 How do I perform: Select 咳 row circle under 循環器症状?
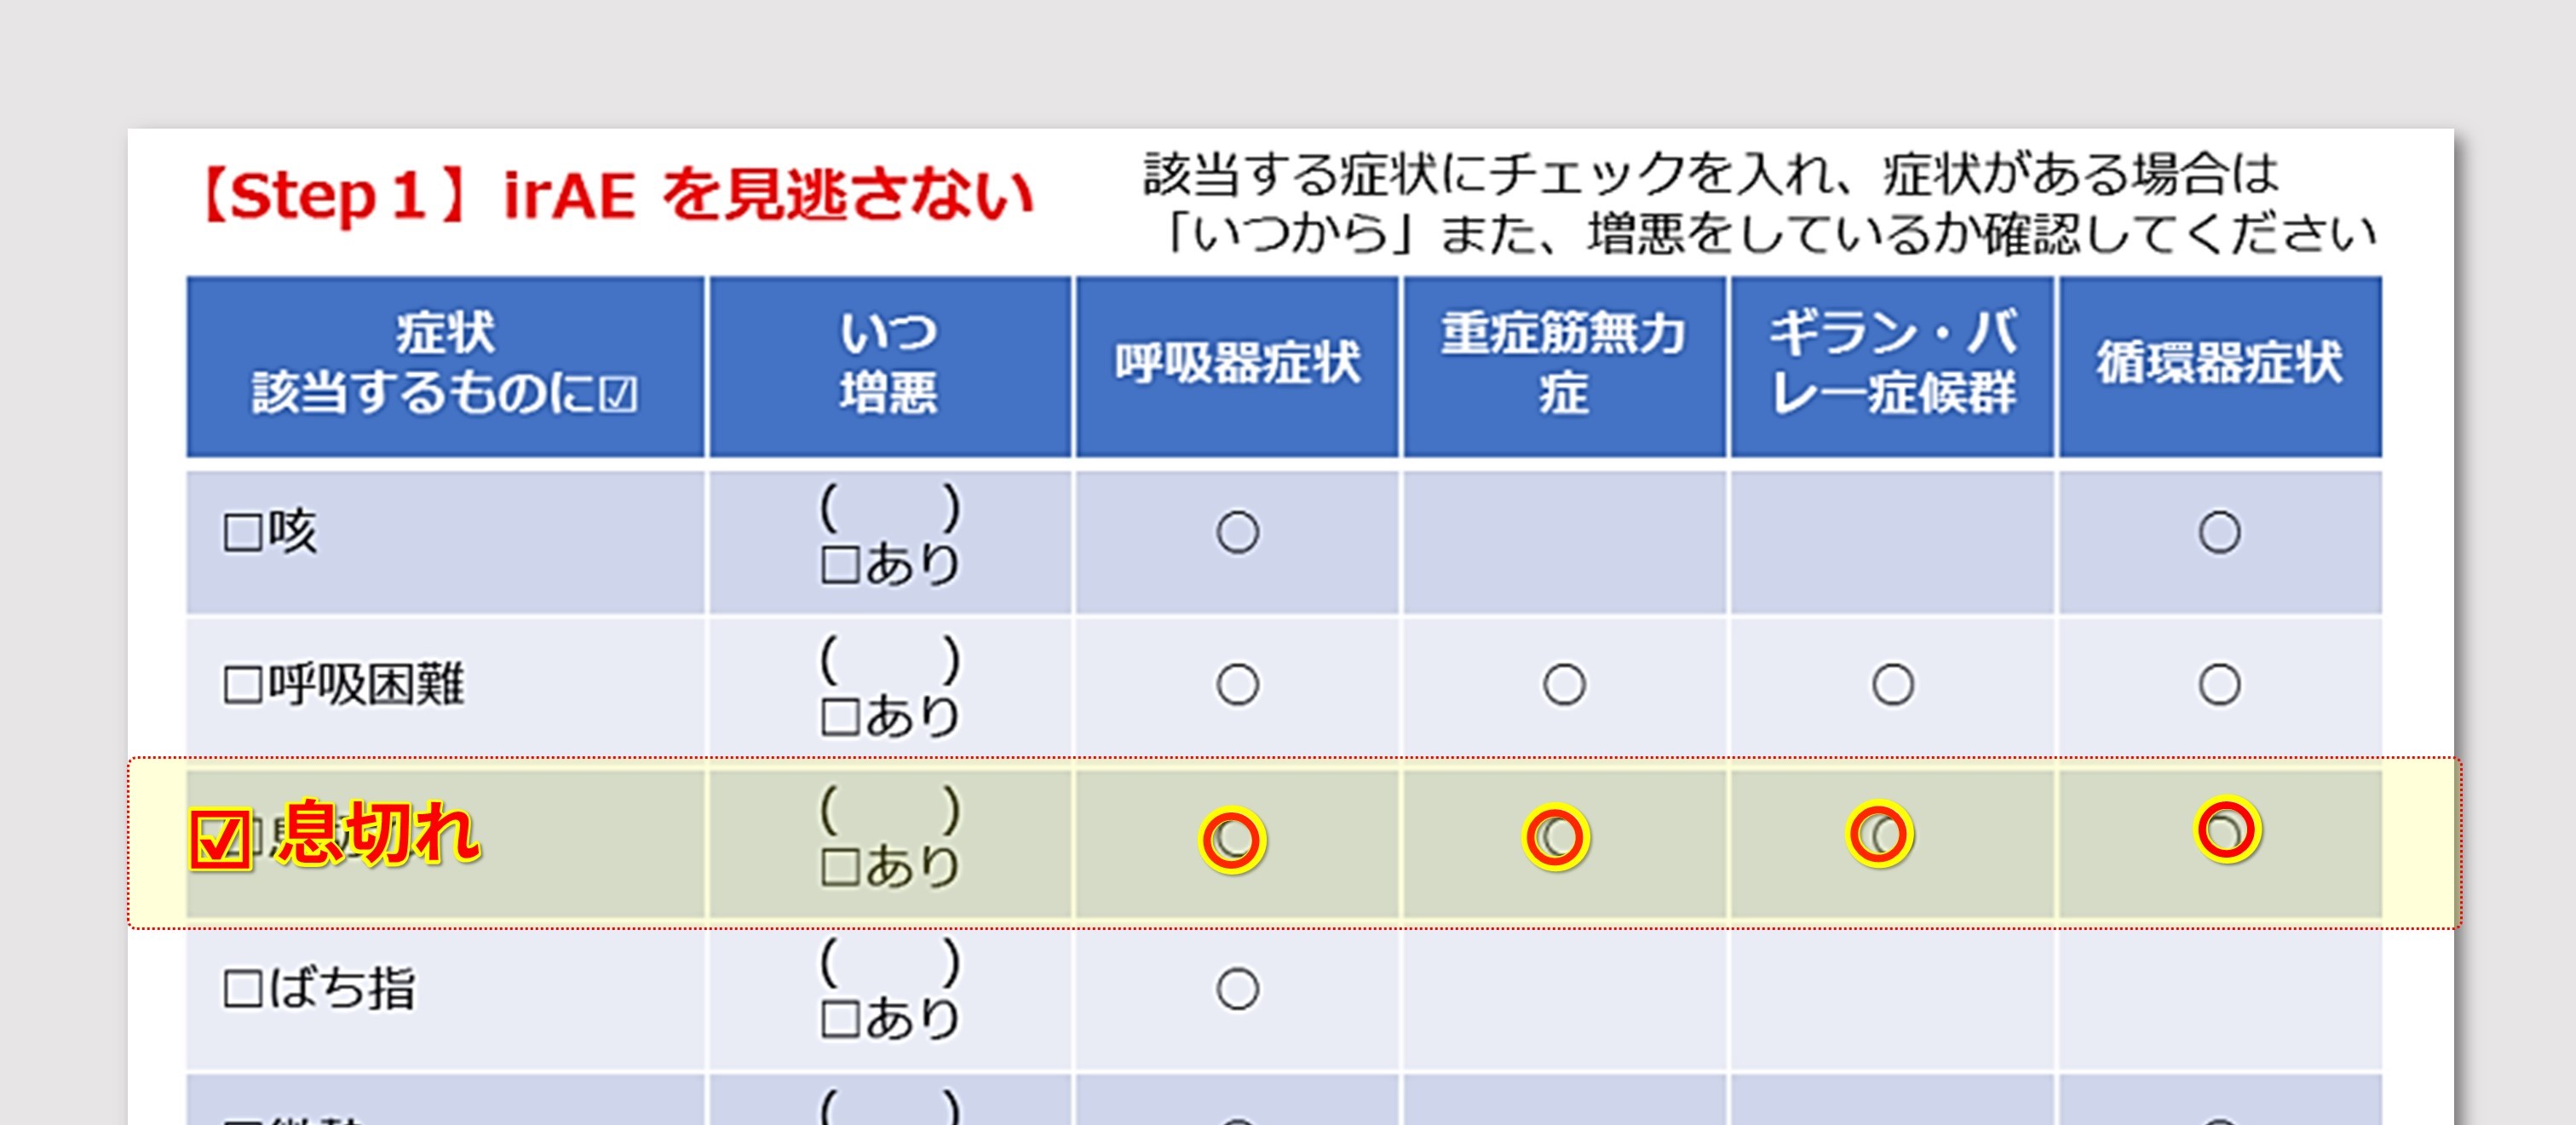click(x=2218, y=532)
